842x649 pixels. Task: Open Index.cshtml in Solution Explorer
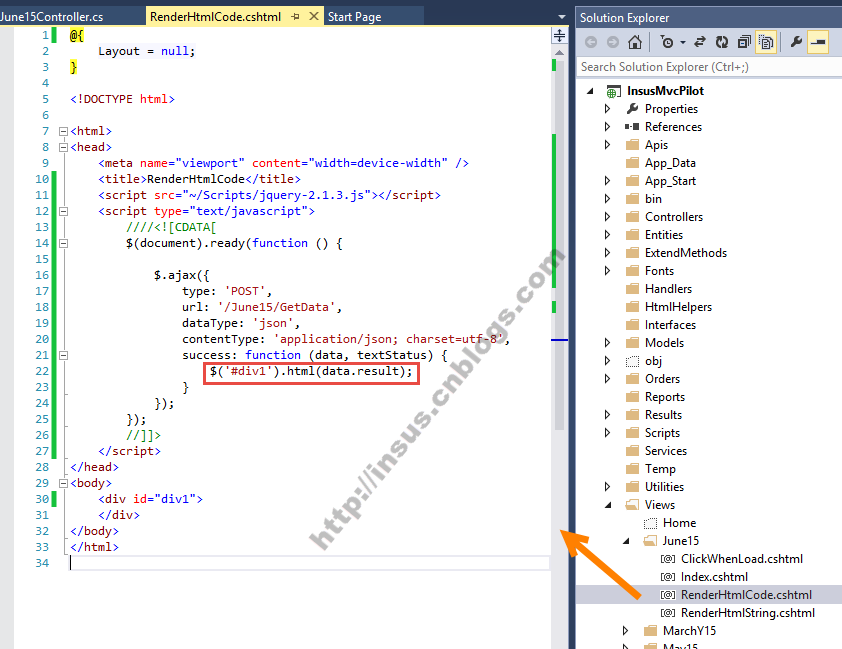714,577
